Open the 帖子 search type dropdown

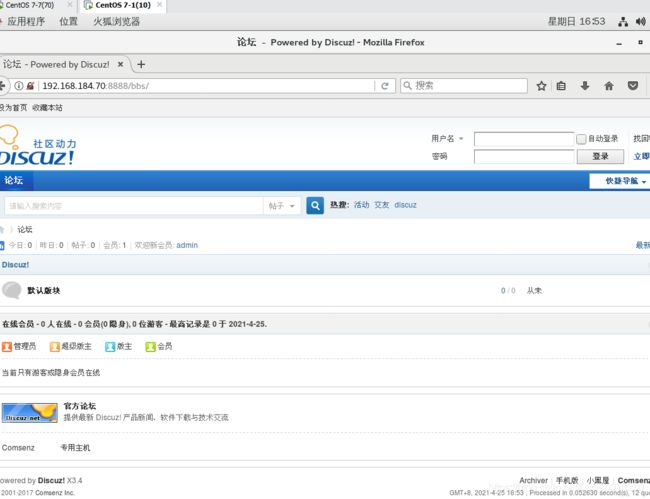pyautogui.click(x=281, y=206)
